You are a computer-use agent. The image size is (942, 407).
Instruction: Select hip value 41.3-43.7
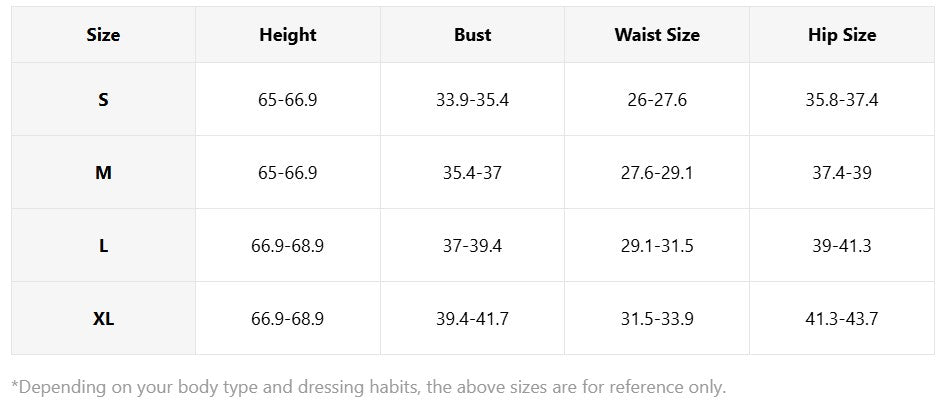point(841,319)
